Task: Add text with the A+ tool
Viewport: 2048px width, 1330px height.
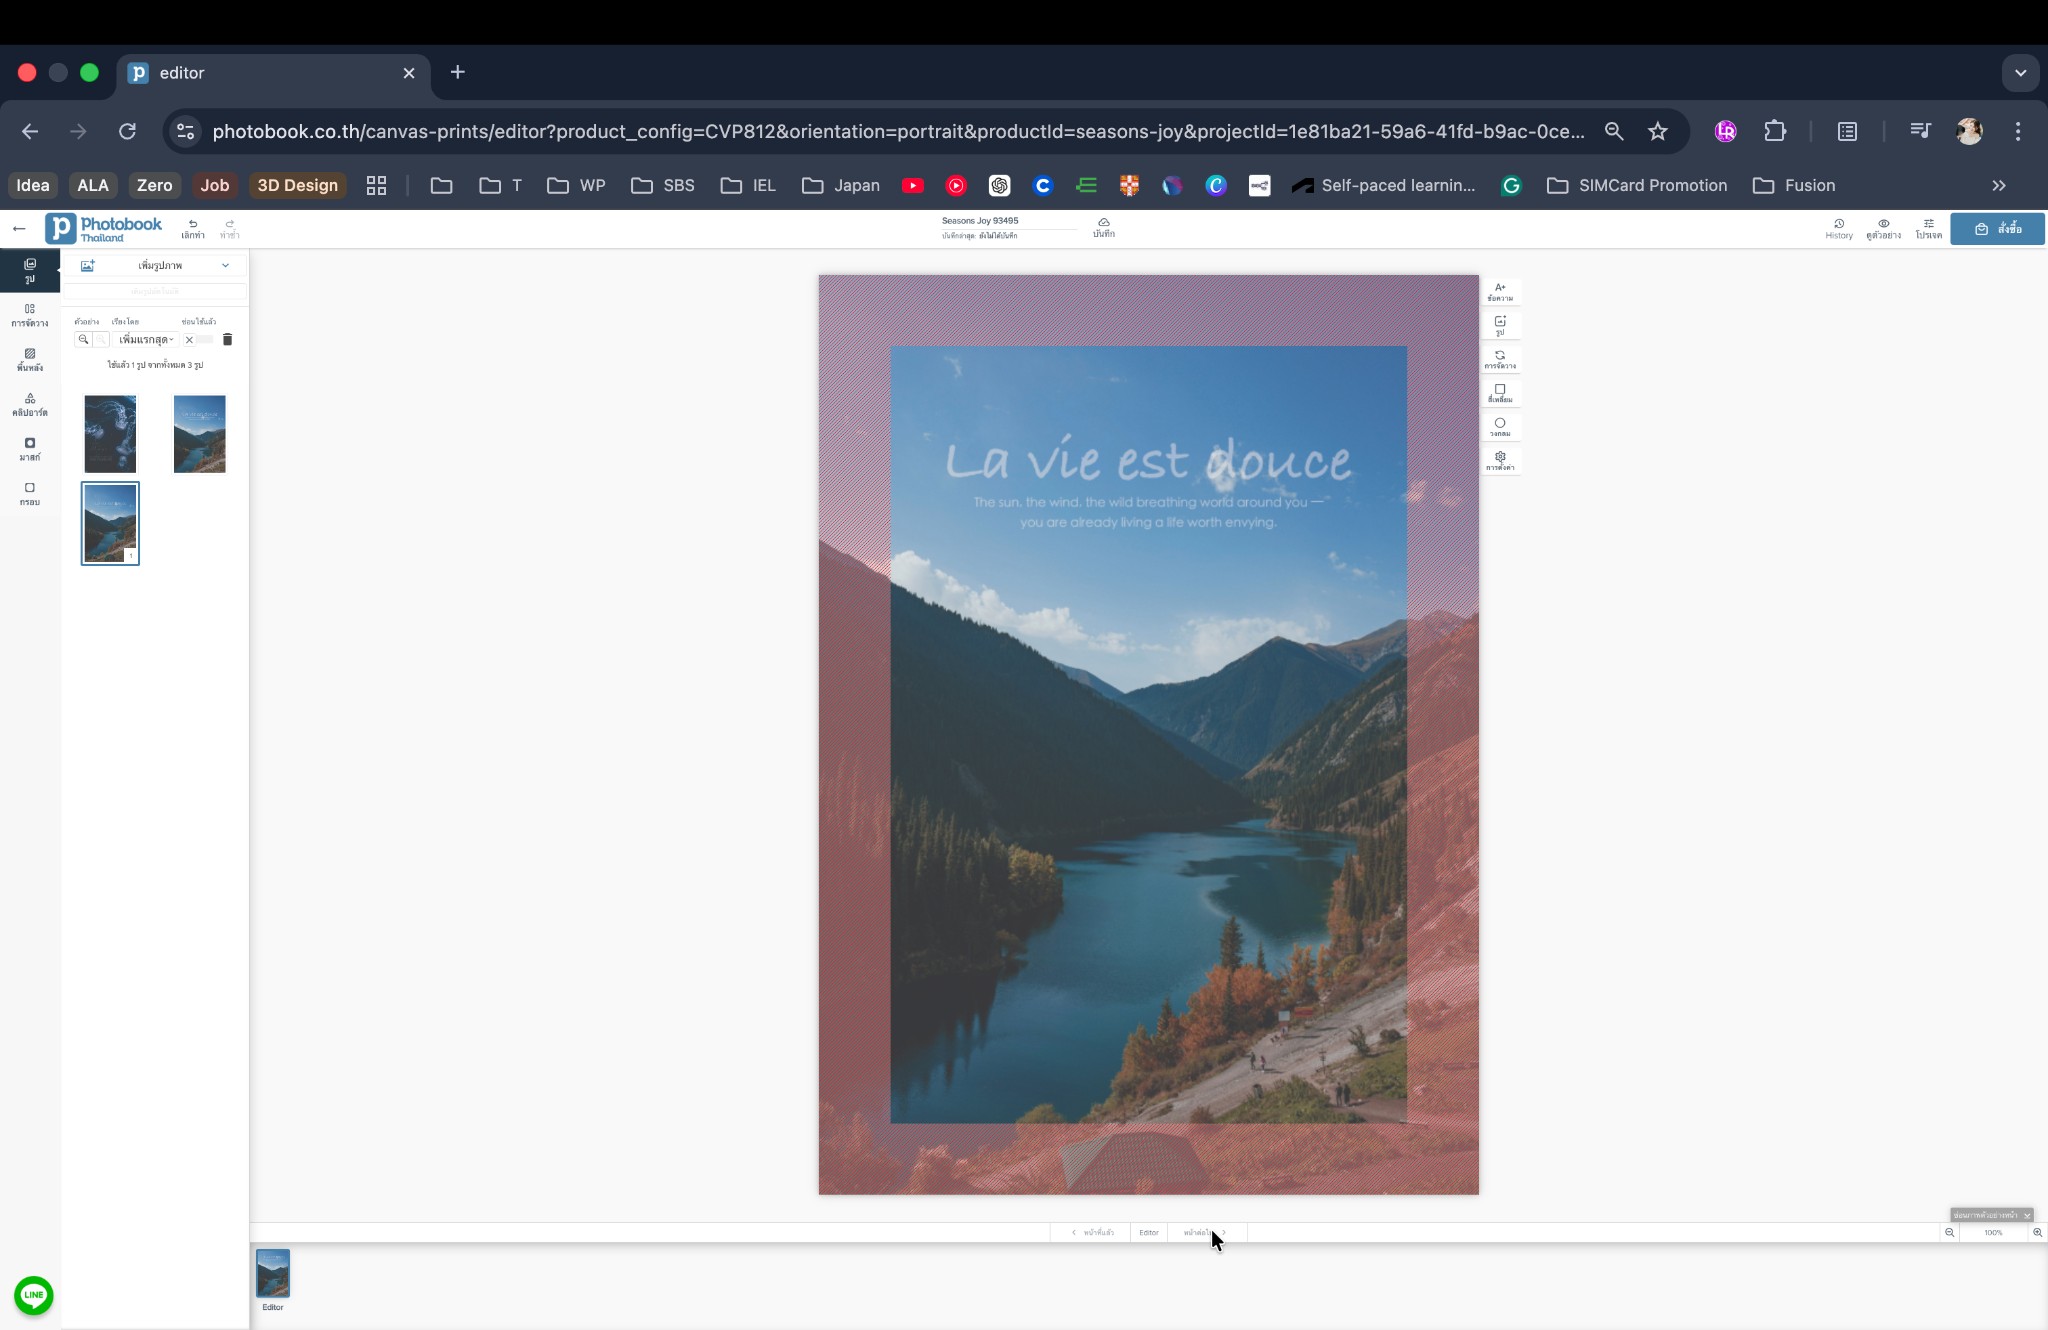Action: coord(1499,292)
